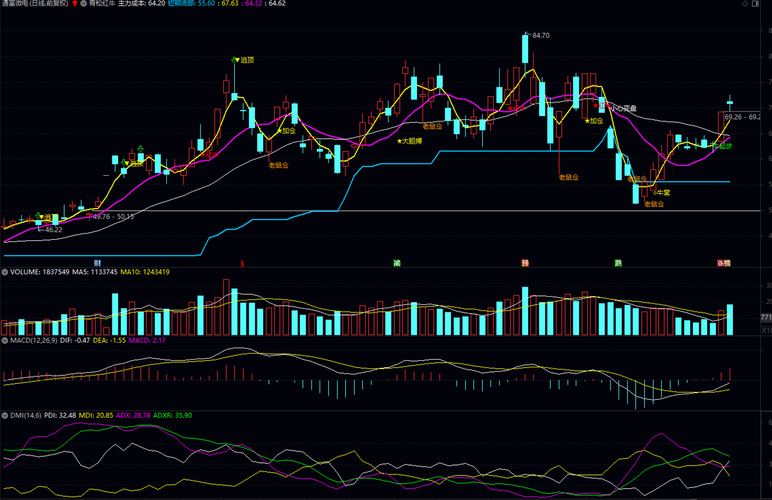Click the blue 财 event marker
772x500 pixels.
[x=97, y=263]
